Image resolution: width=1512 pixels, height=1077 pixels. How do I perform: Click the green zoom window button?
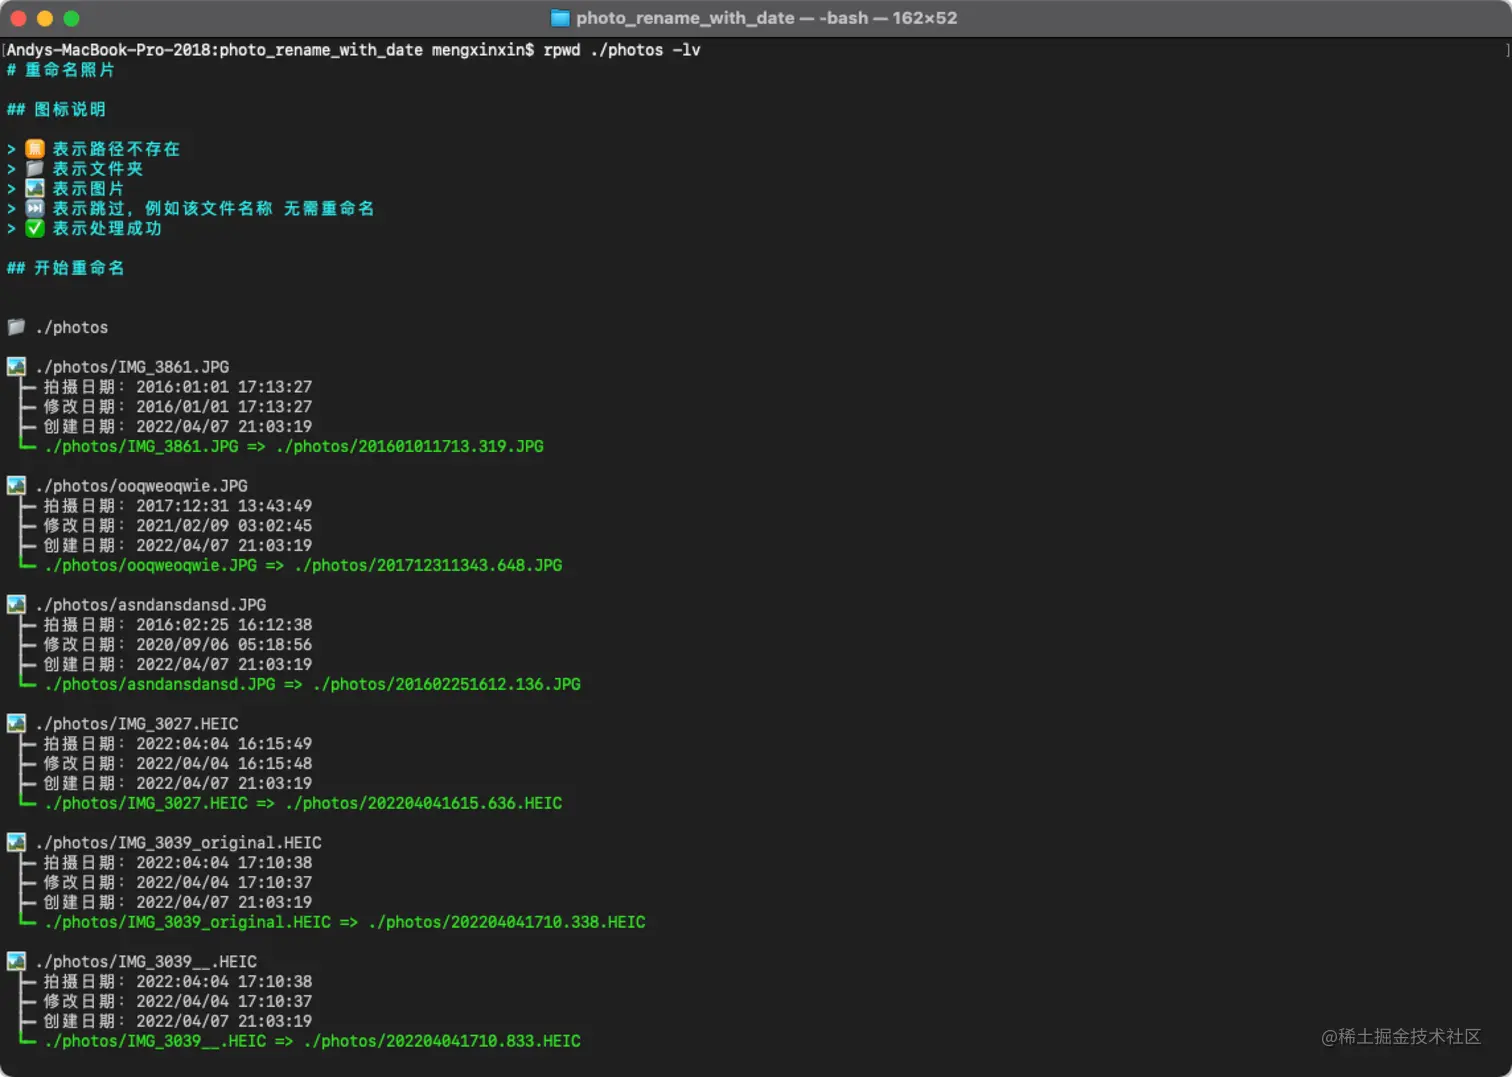pyautogui.click(x=71, y=18)
